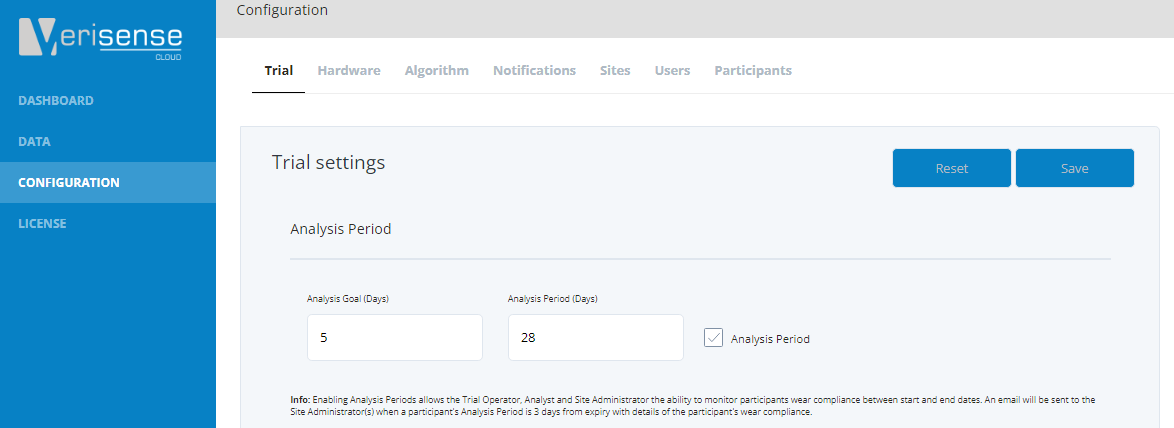Go to the Data section

[34, 141]
